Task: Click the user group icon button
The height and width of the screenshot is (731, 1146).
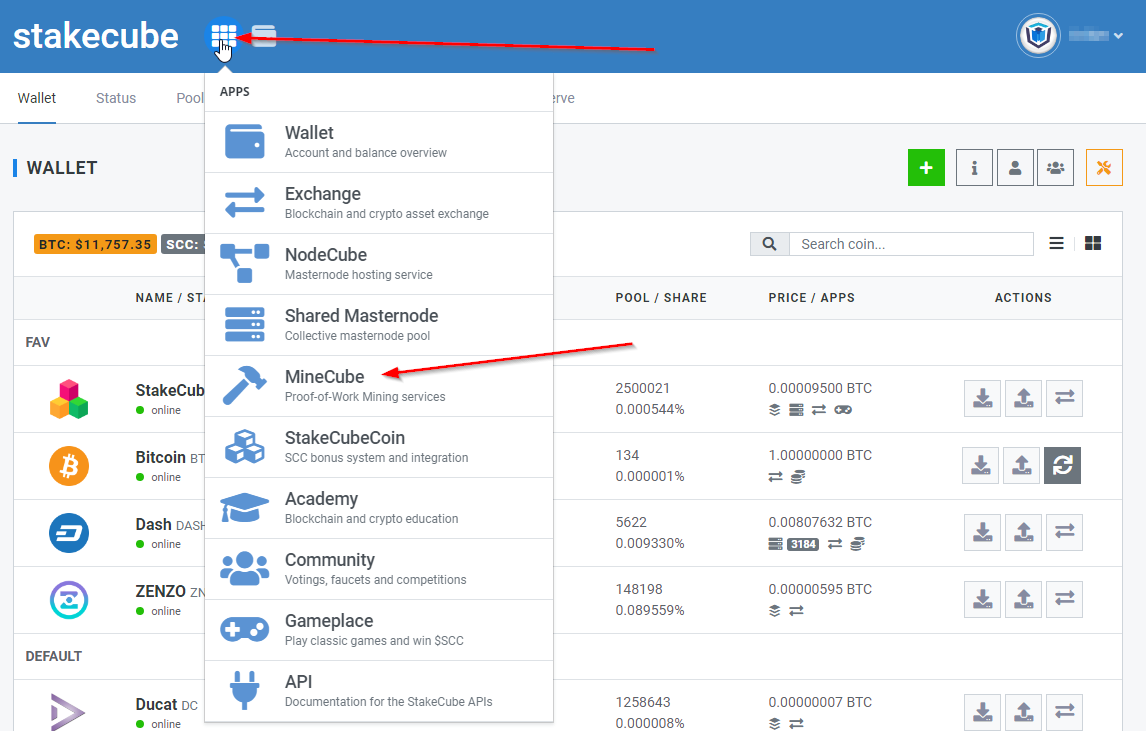Action: coord(1055,167)
